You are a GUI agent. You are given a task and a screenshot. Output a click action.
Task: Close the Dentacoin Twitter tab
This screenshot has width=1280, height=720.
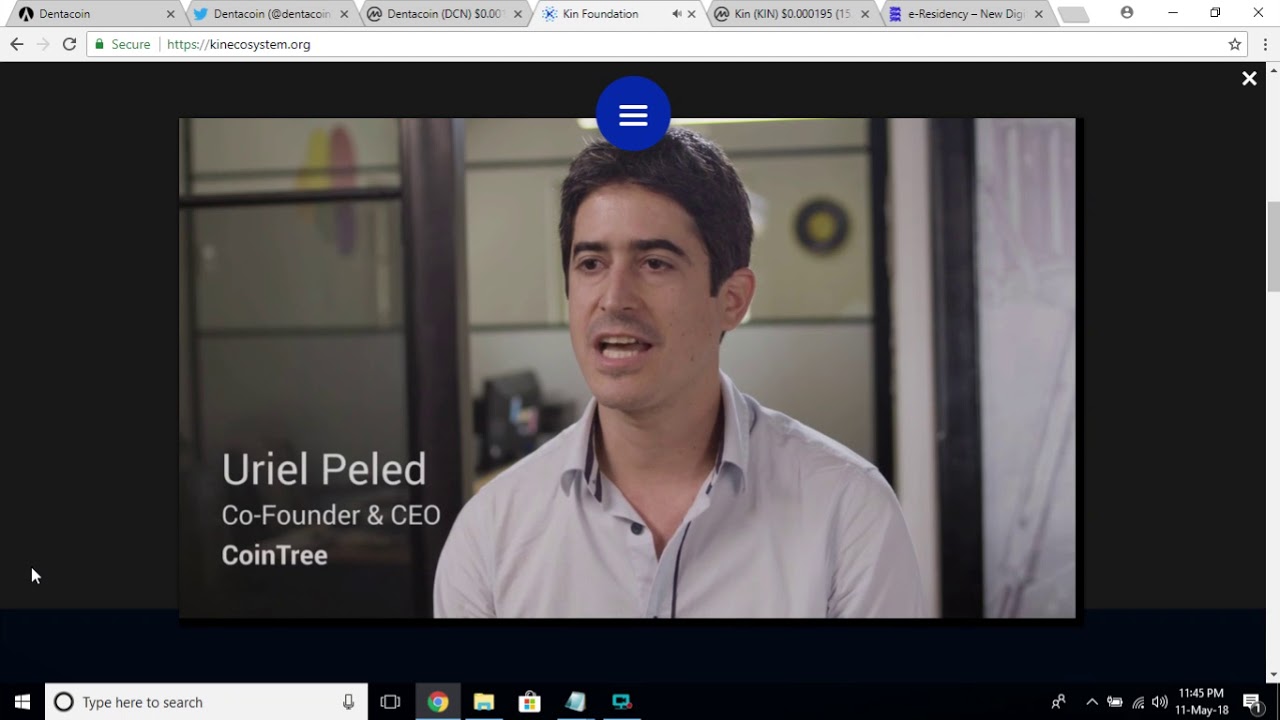click(x=344, y=14)
